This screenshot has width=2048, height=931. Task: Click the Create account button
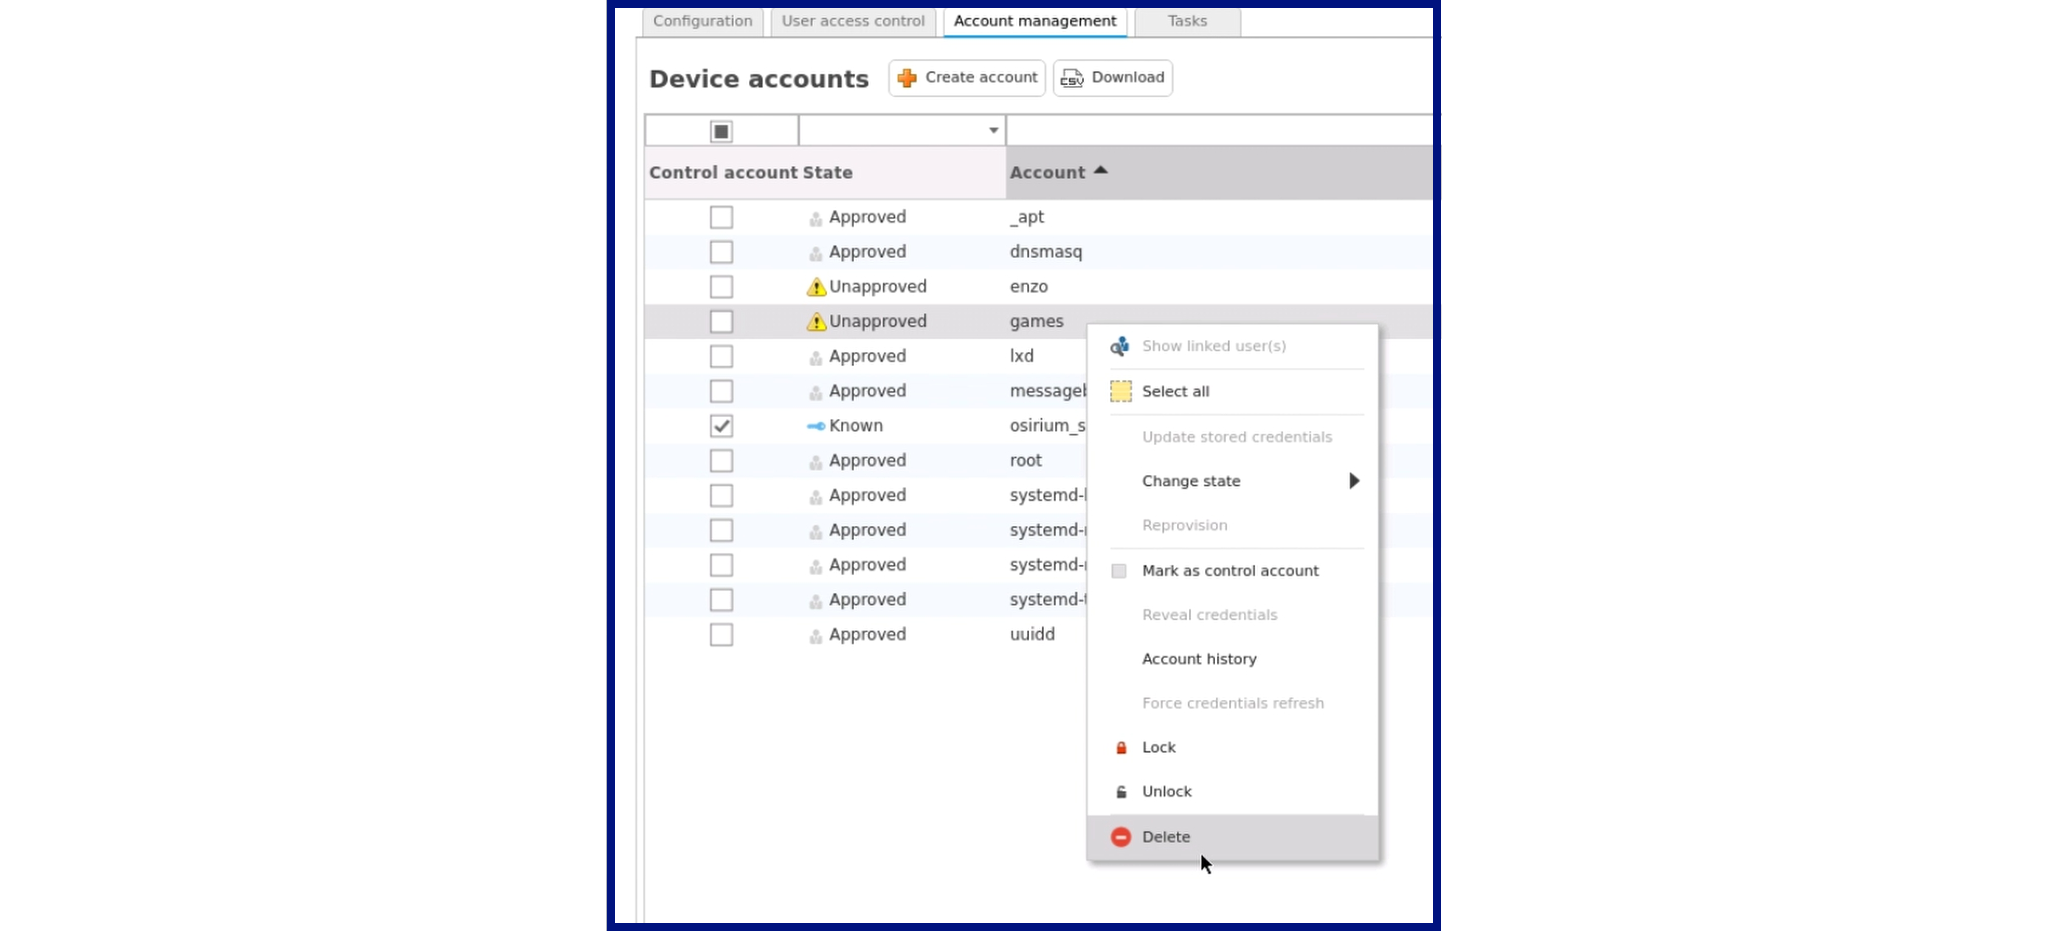pos(967,78)
